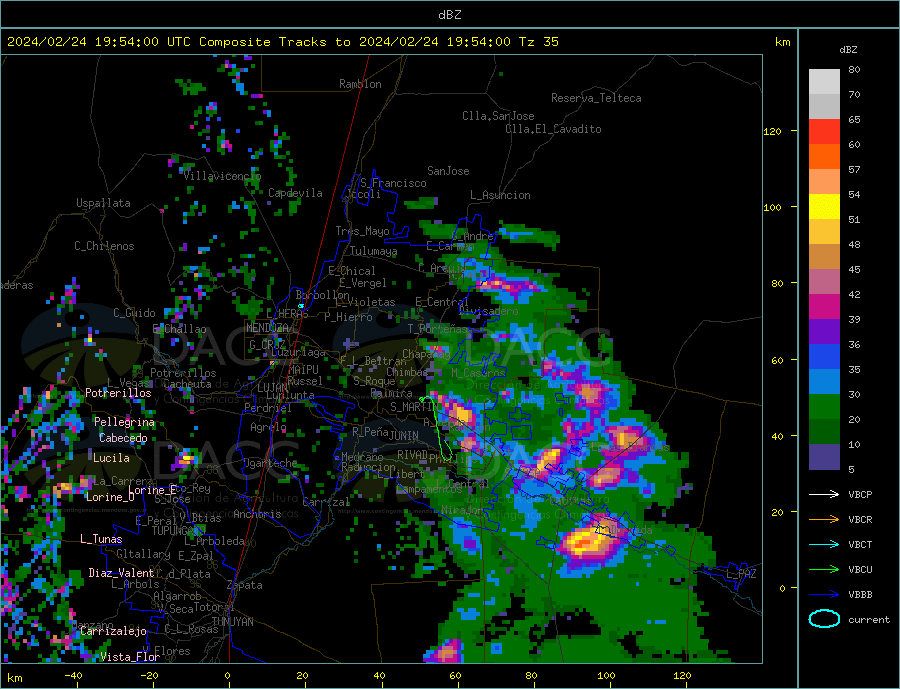Click the 'Vista_Flor' map label
Image resolution: width=900 pixels, height=689 pixels.
click(130, 657)
